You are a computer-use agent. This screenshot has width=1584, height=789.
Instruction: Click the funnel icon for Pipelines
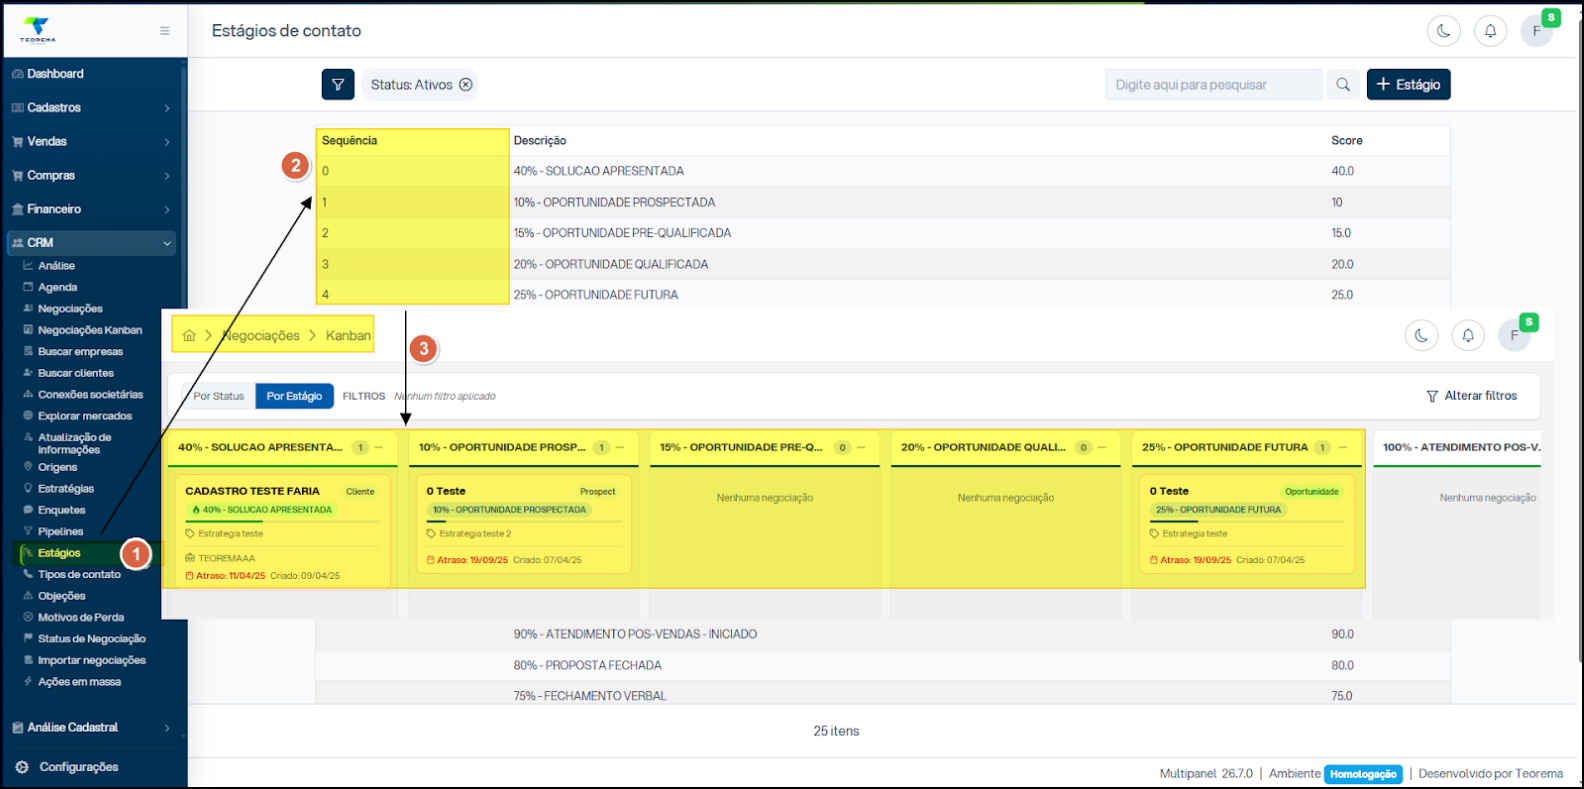point(28,532)
